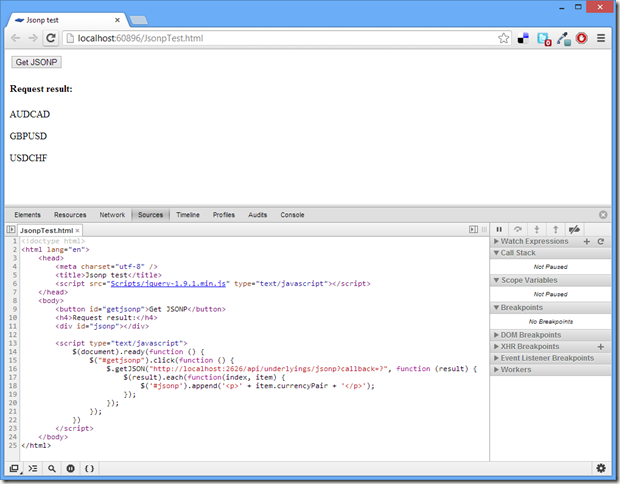Viewport: 620px width, 484px height.
Task: Select the AUDCAD result text
Action: (x=30, y=114)
